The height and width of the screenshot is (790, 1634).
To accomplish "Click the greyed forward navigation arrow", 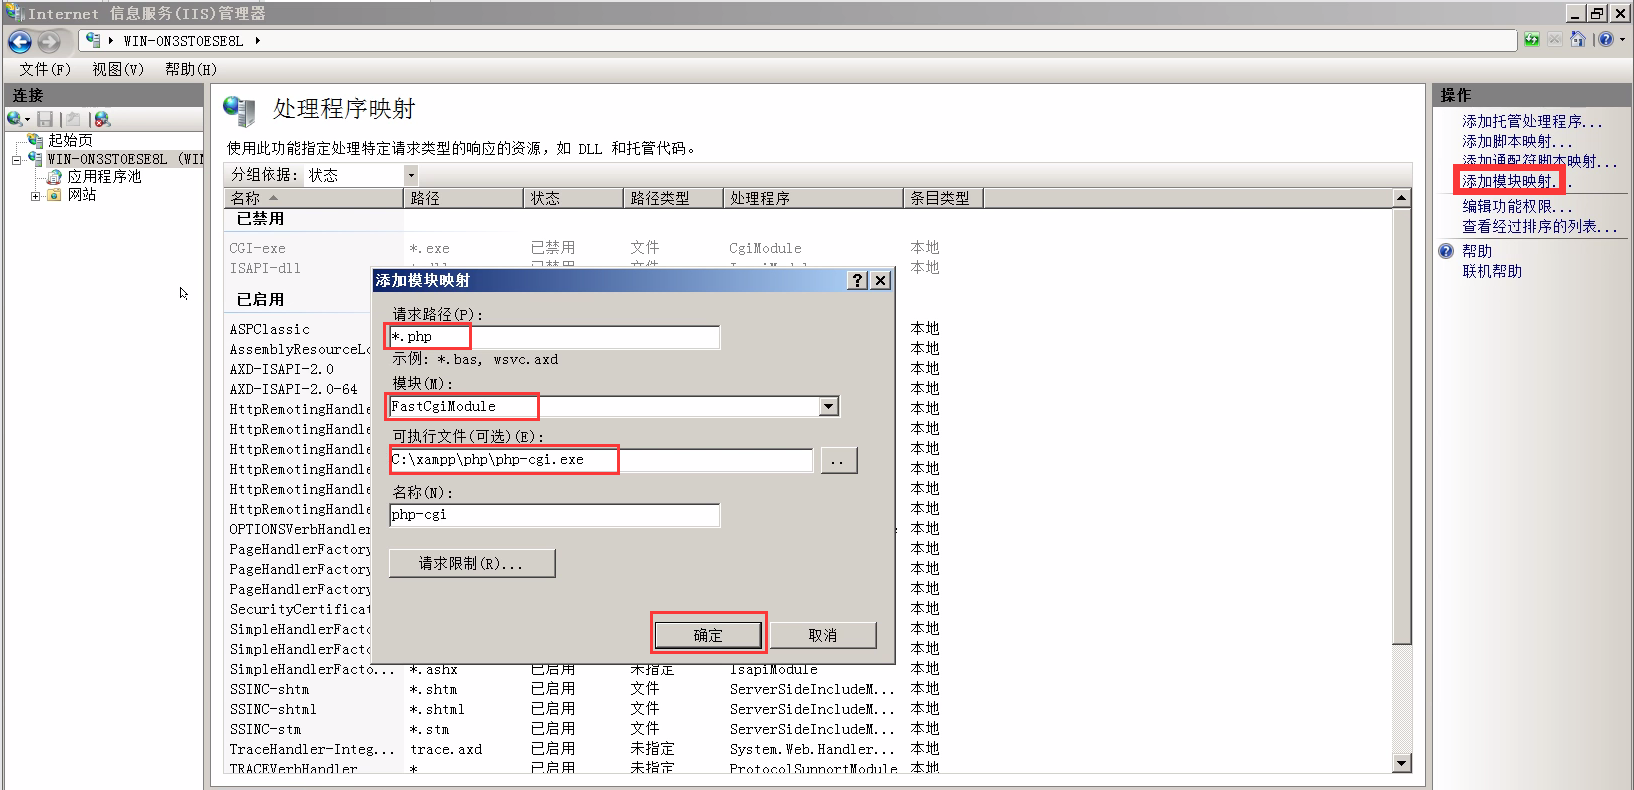I will 49,41.
